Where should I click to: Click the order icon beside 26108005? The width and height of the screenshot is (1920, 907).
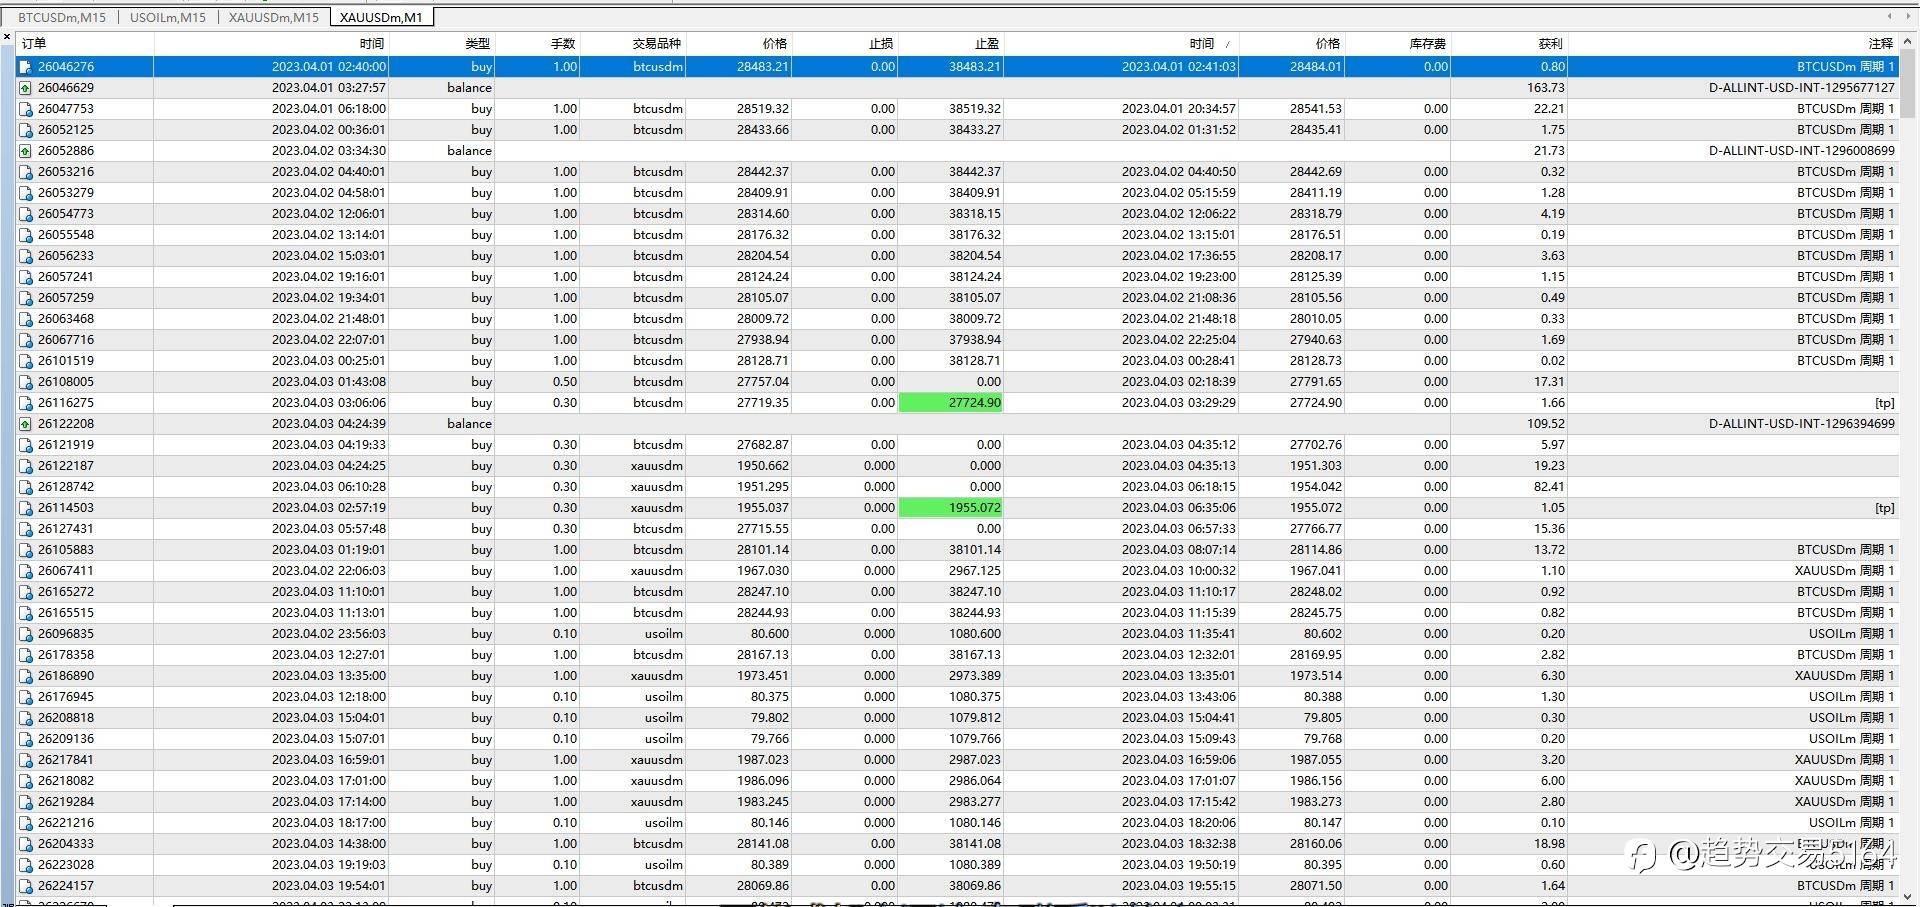pyautogui.click(x=25, y=382)
